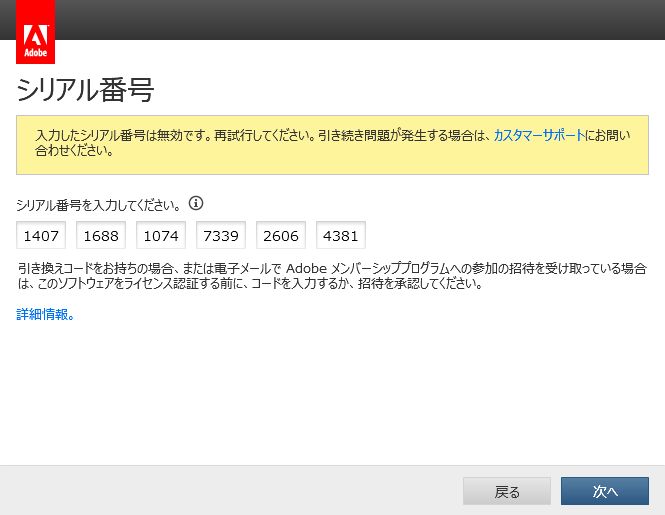Viewport: 665px width, 515px height.
Task: Open the serial number info icon
Action: pos(196,203)
